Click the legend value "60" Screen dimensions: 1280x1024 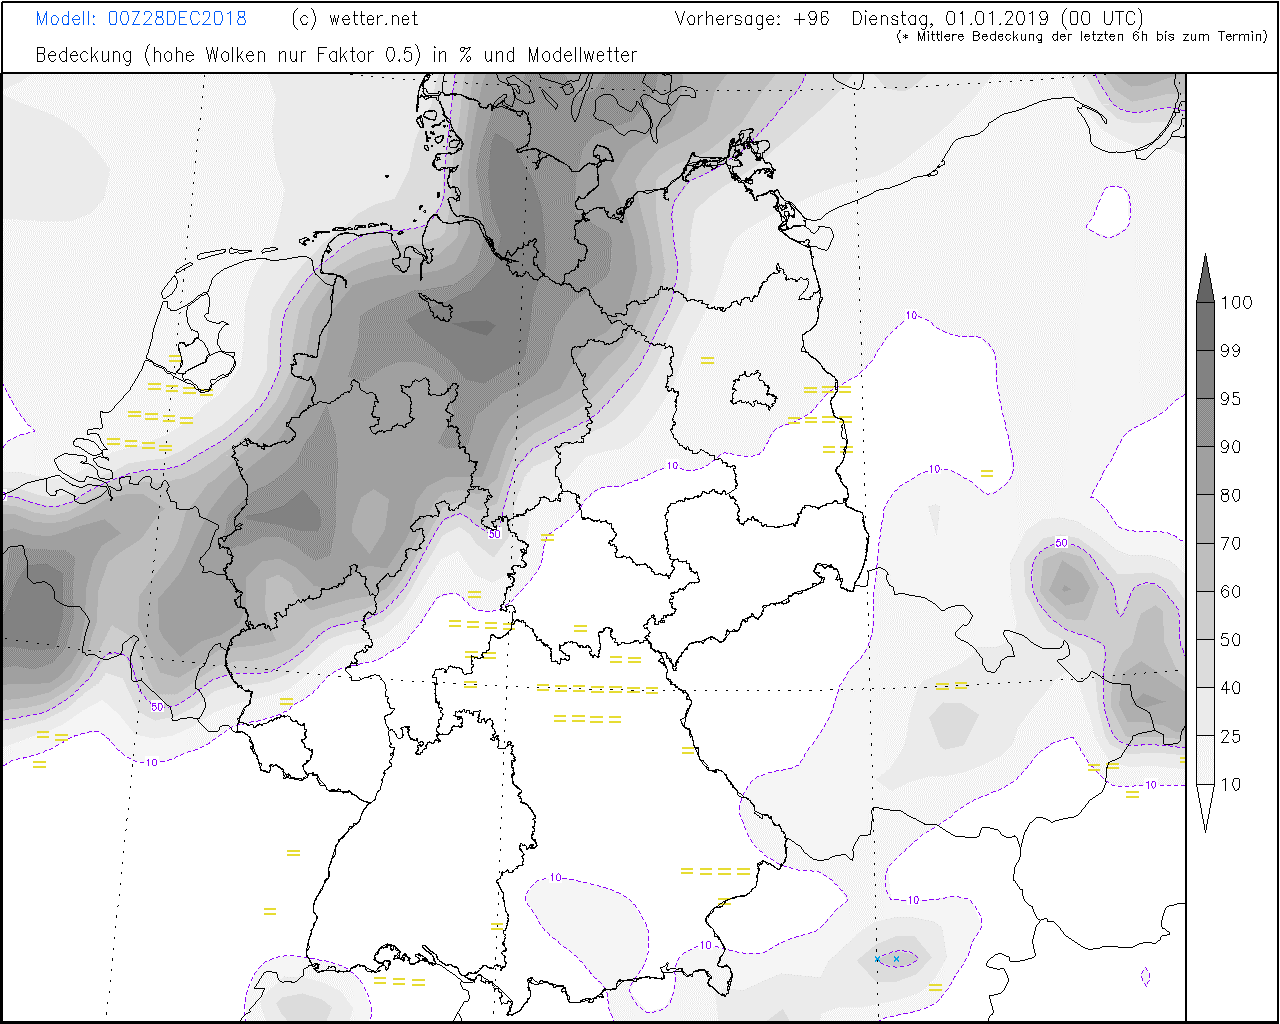1231,591
